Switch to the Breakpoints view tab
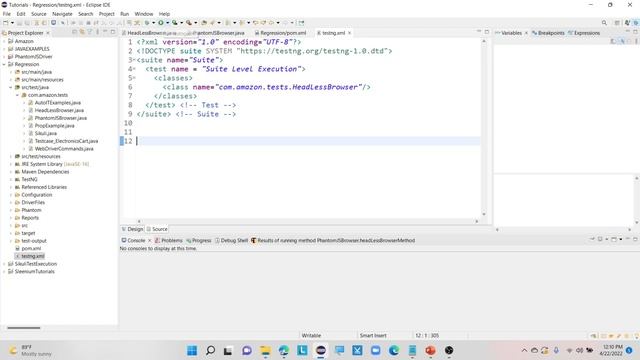Viewport: 640px width, 360px height. [x=548, y=33]
